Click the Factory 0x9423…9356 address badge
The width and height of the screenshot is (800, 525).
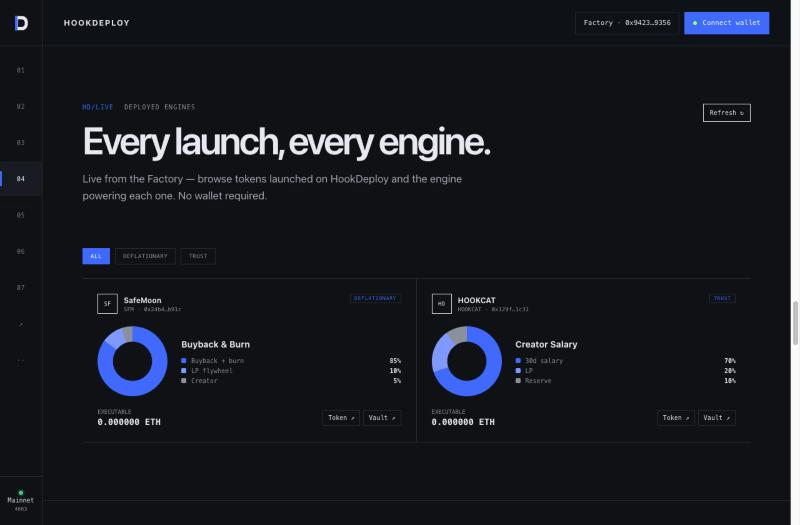[x=627, y=23]
